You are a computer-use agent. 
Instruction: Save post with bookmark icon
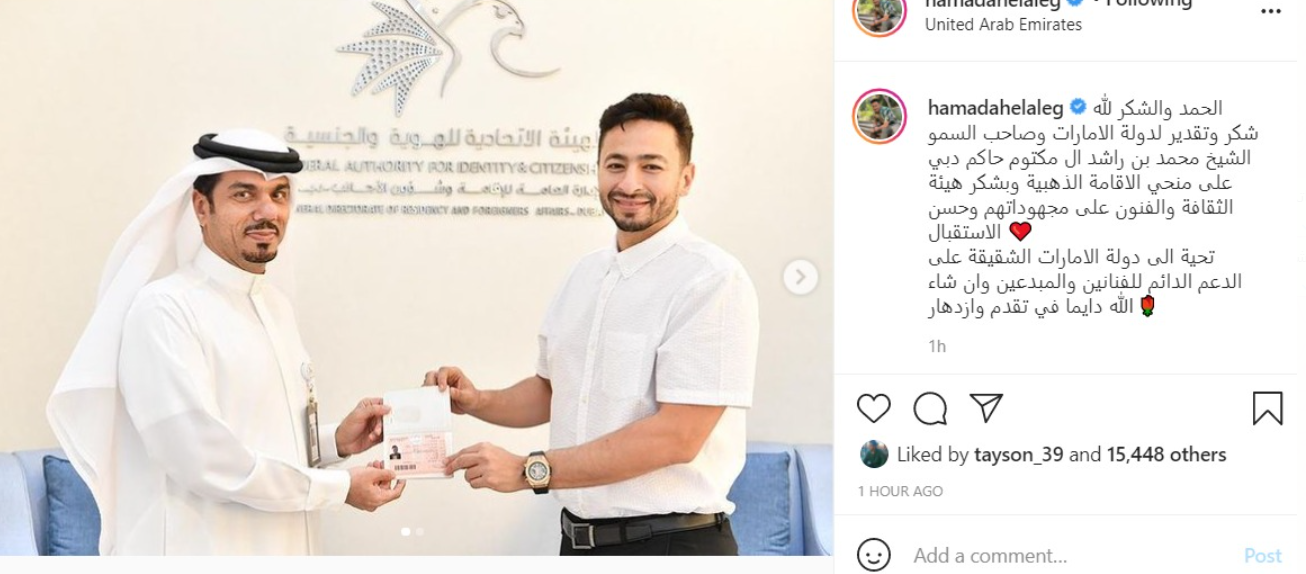click(x=1267, y=408)
